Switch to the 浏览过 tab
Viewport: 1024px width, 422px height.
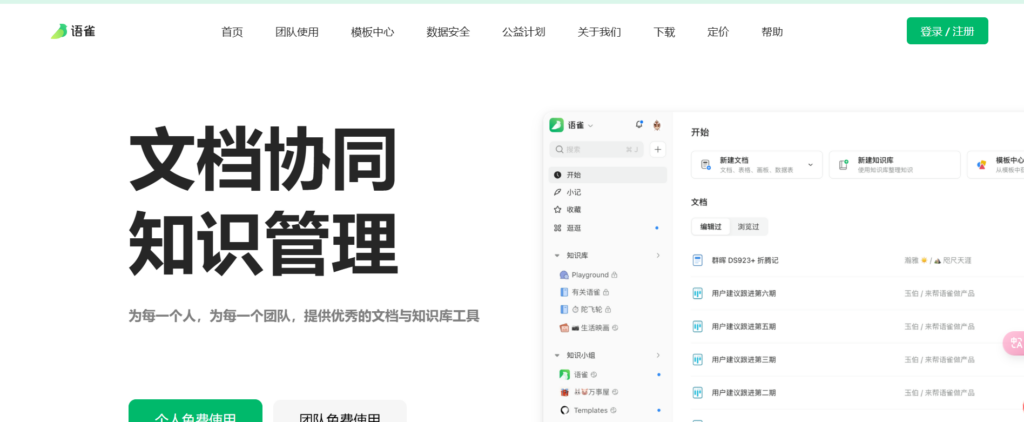coord(748,227)
